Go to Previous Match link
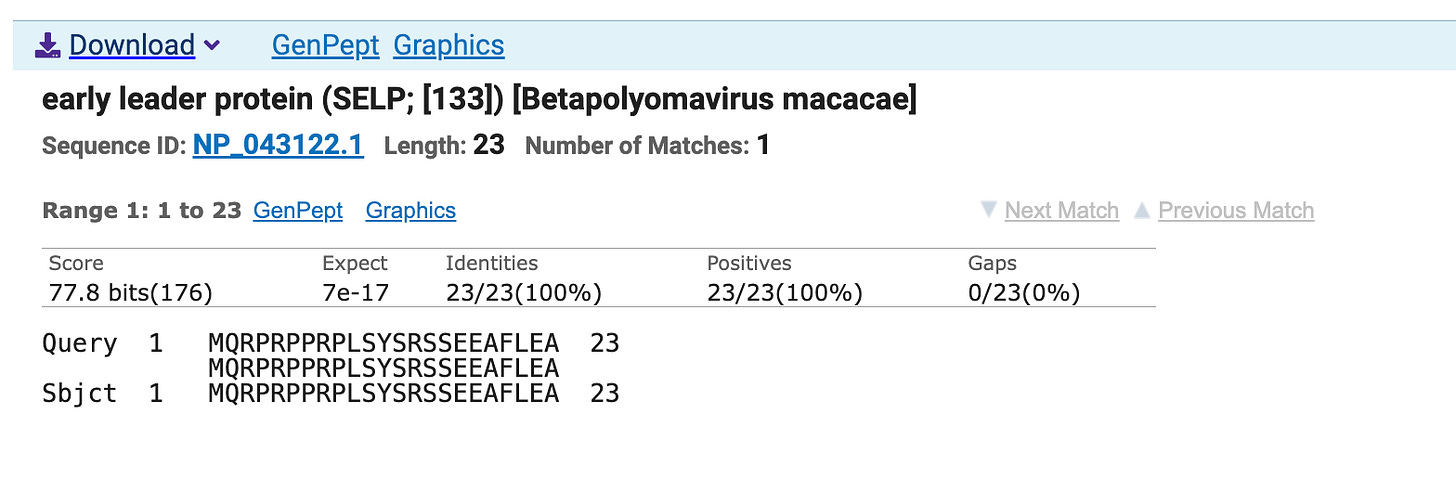The width and height of the screenshot is (1456, 477). click(x=1235, y=211)
